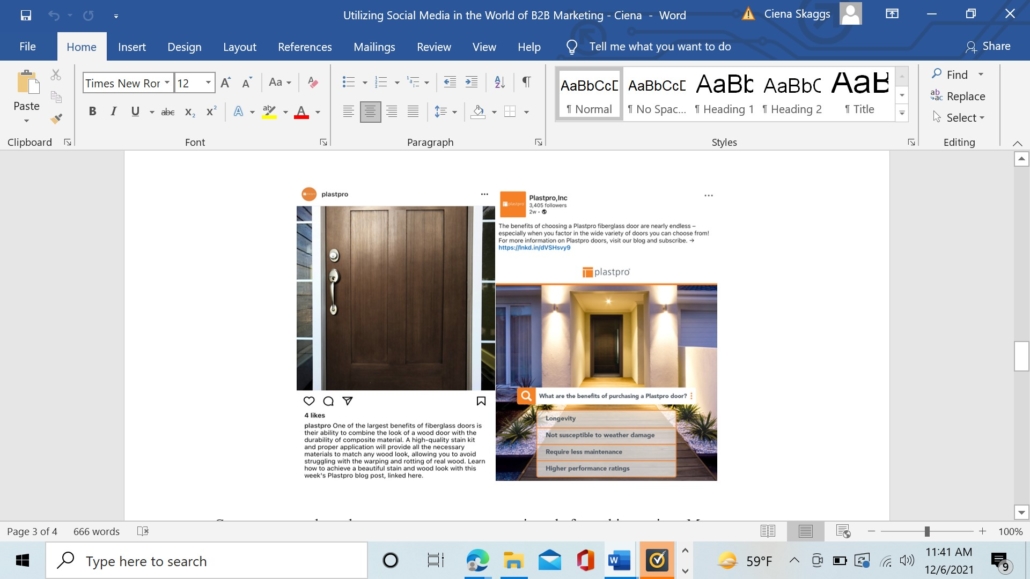Screen dimensions: 1030x579
Task: Apply the Heading 1 style
Action: pyautogui.click(x=724, y=94)
